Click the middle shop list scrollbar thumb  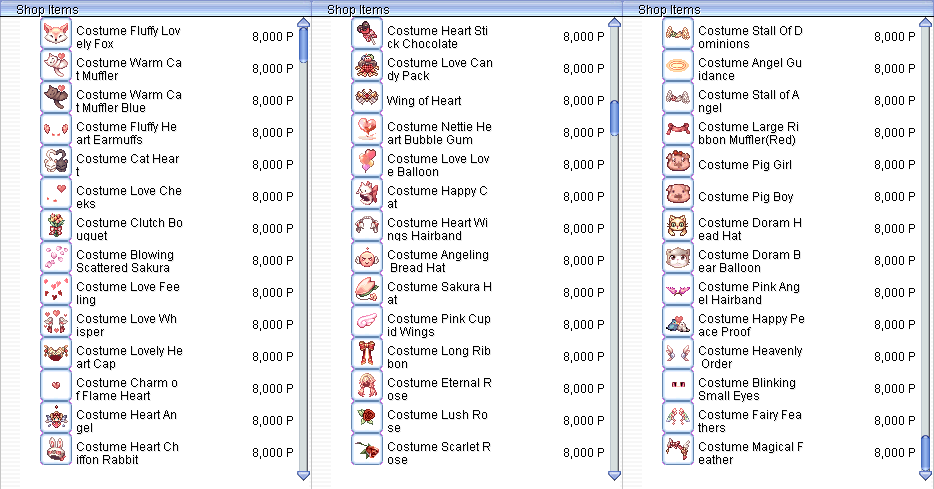(x=614, y=117)
